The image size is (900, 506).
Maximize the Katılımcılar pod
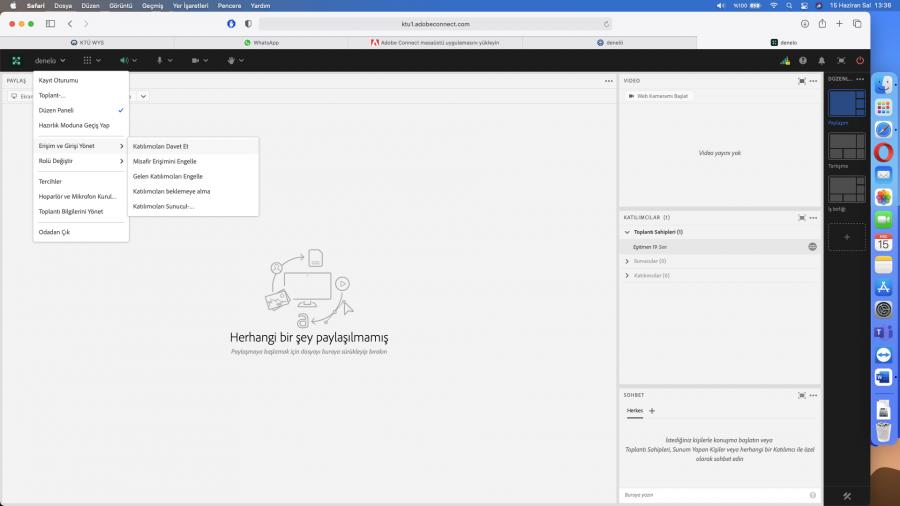pos(802,217)
